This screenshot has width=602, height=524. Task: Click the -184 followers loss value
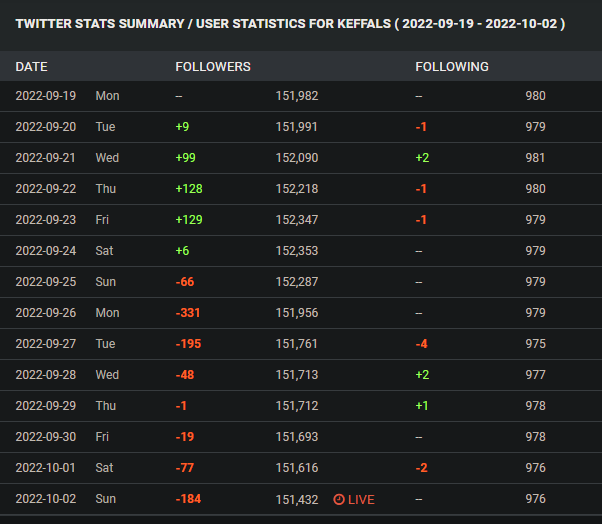point(188,499)
